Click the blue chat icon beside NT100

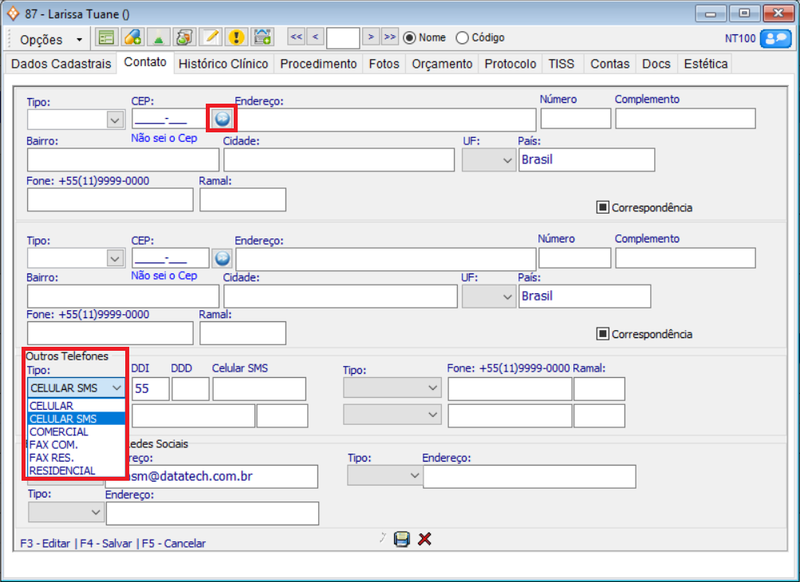tap(775, 38)
